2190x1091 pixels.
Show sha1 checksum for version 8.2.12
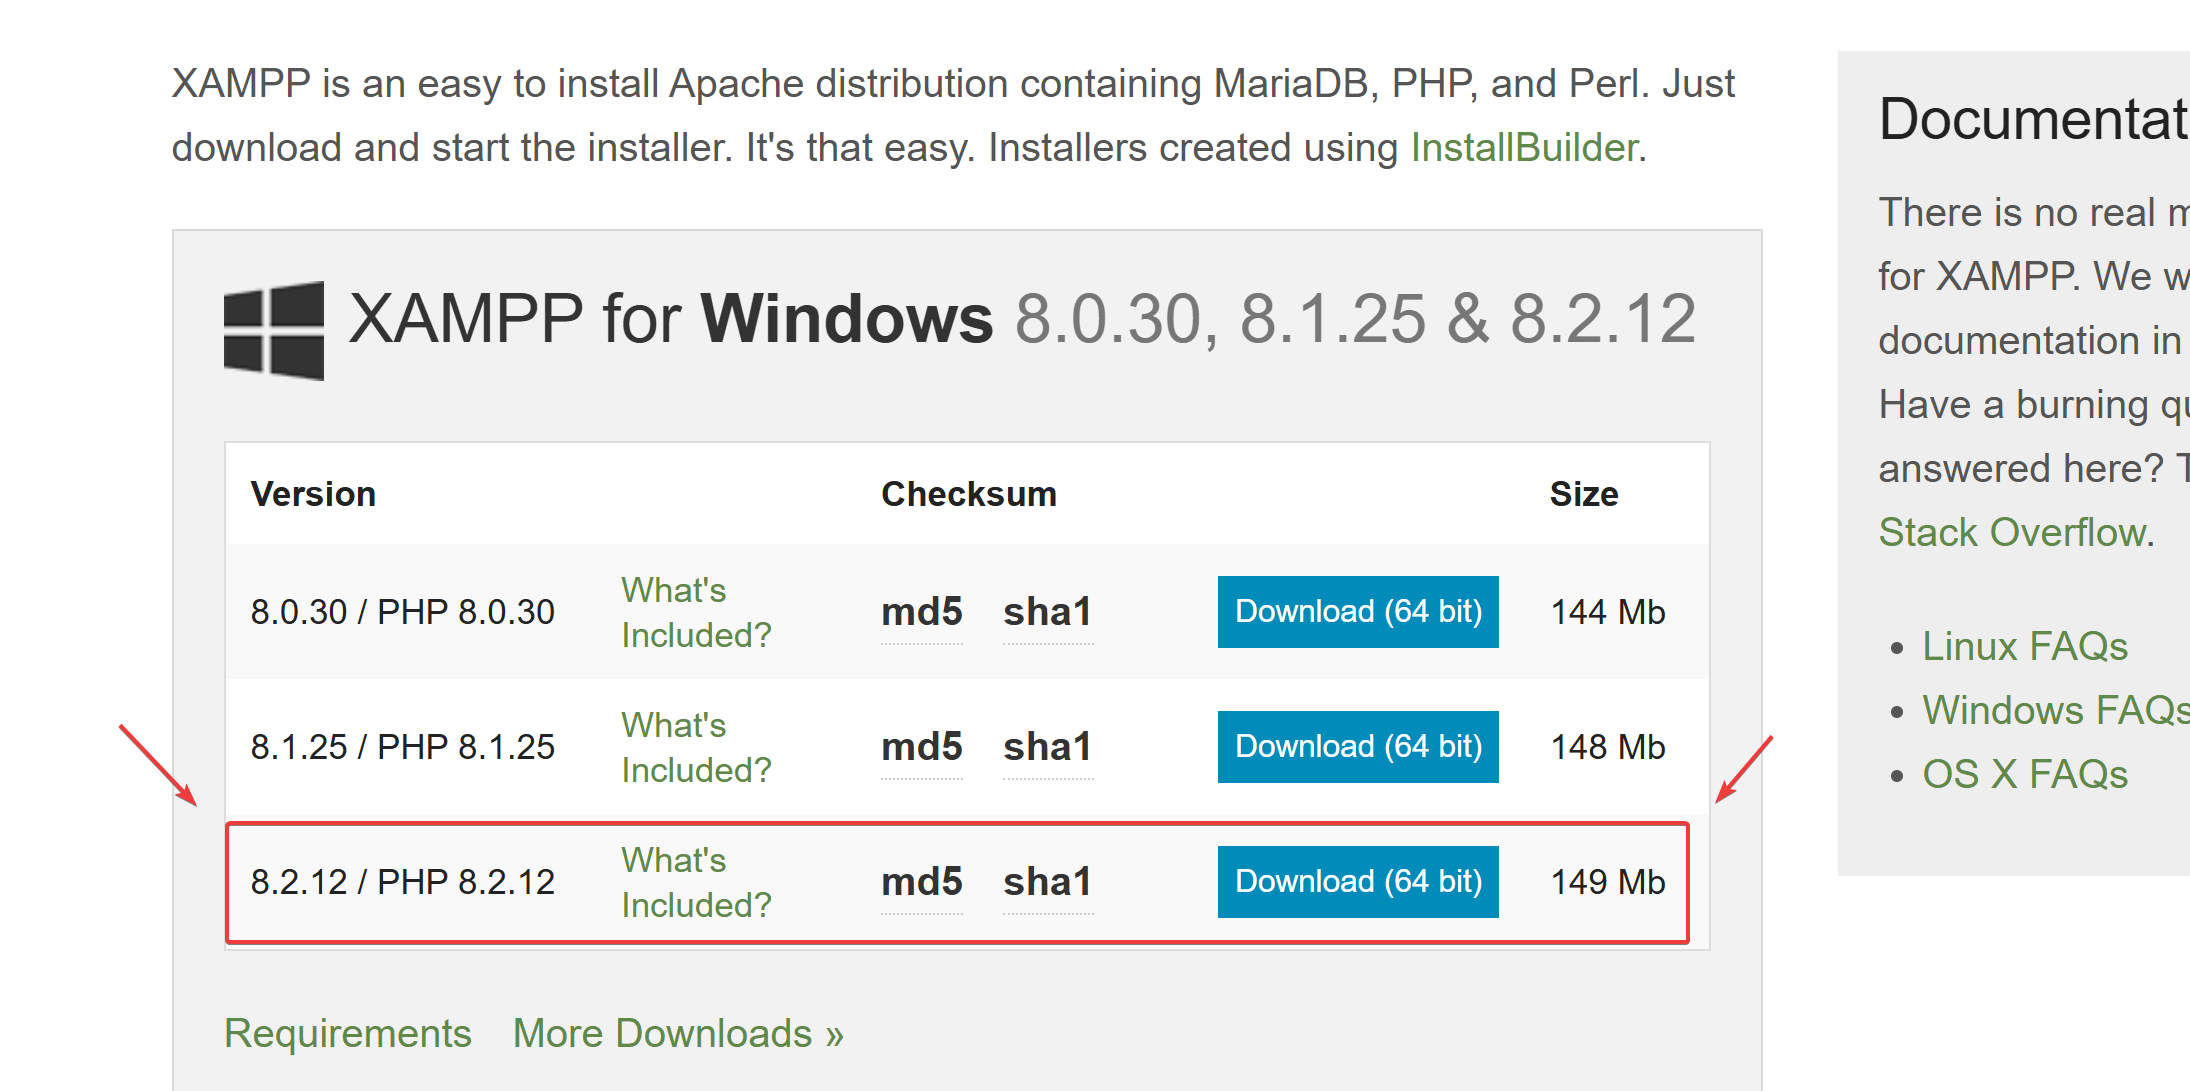(1047, 882)
